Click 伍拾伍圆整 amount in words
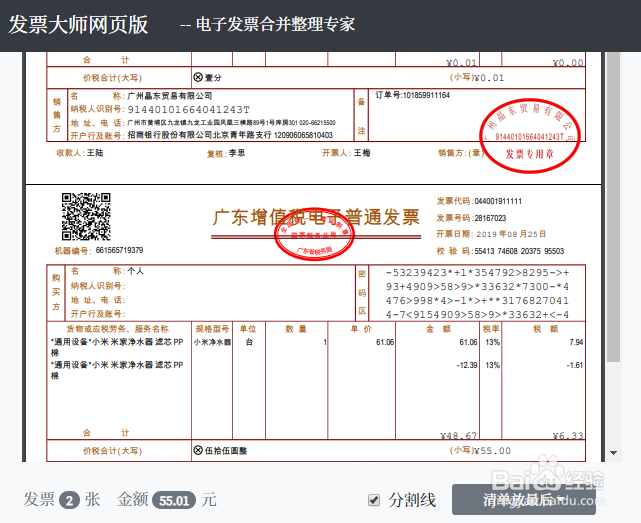641x523 pixels. [x=226, y=451]
